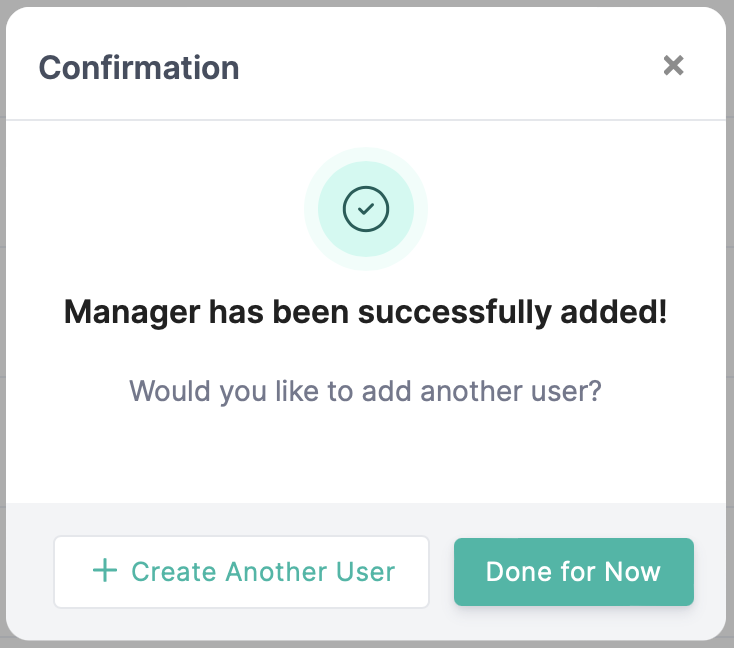Click the divider line below the Confirmation header
The image size is (734, 648).
(x=365, y=120)
